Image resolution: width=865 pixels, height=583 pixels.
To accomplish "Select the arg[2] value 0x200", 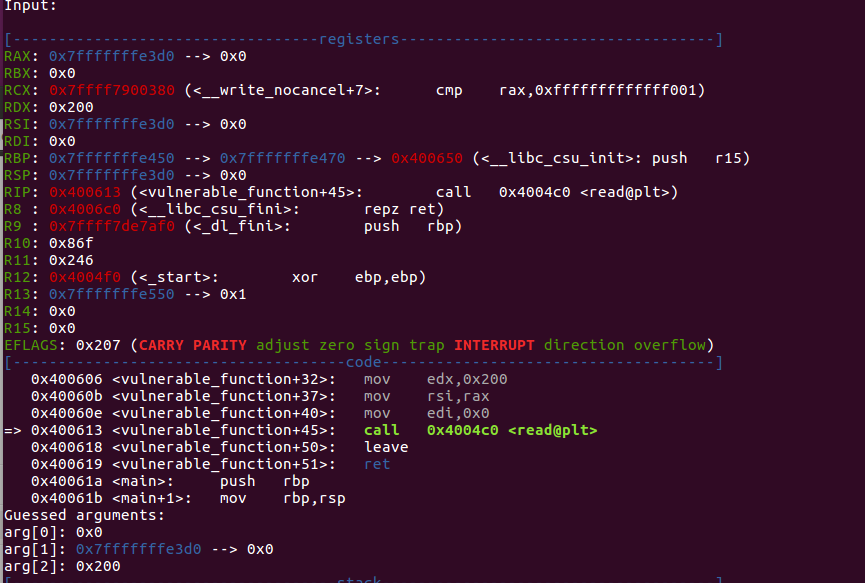I will point(98,566).
